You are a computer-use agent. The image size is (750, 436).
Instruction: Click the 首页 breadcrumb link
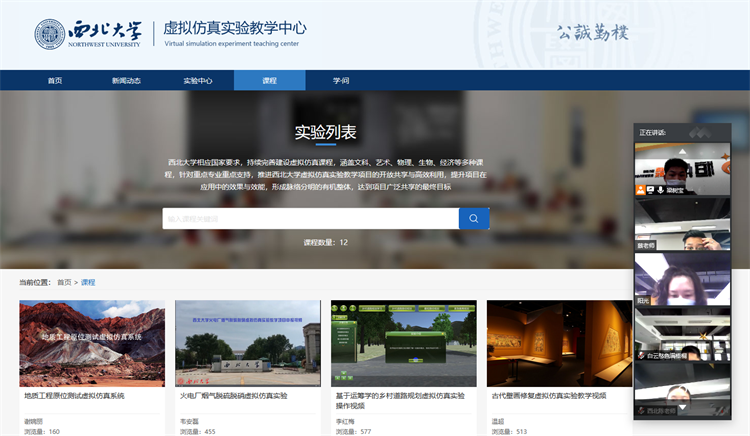(64, 282)
